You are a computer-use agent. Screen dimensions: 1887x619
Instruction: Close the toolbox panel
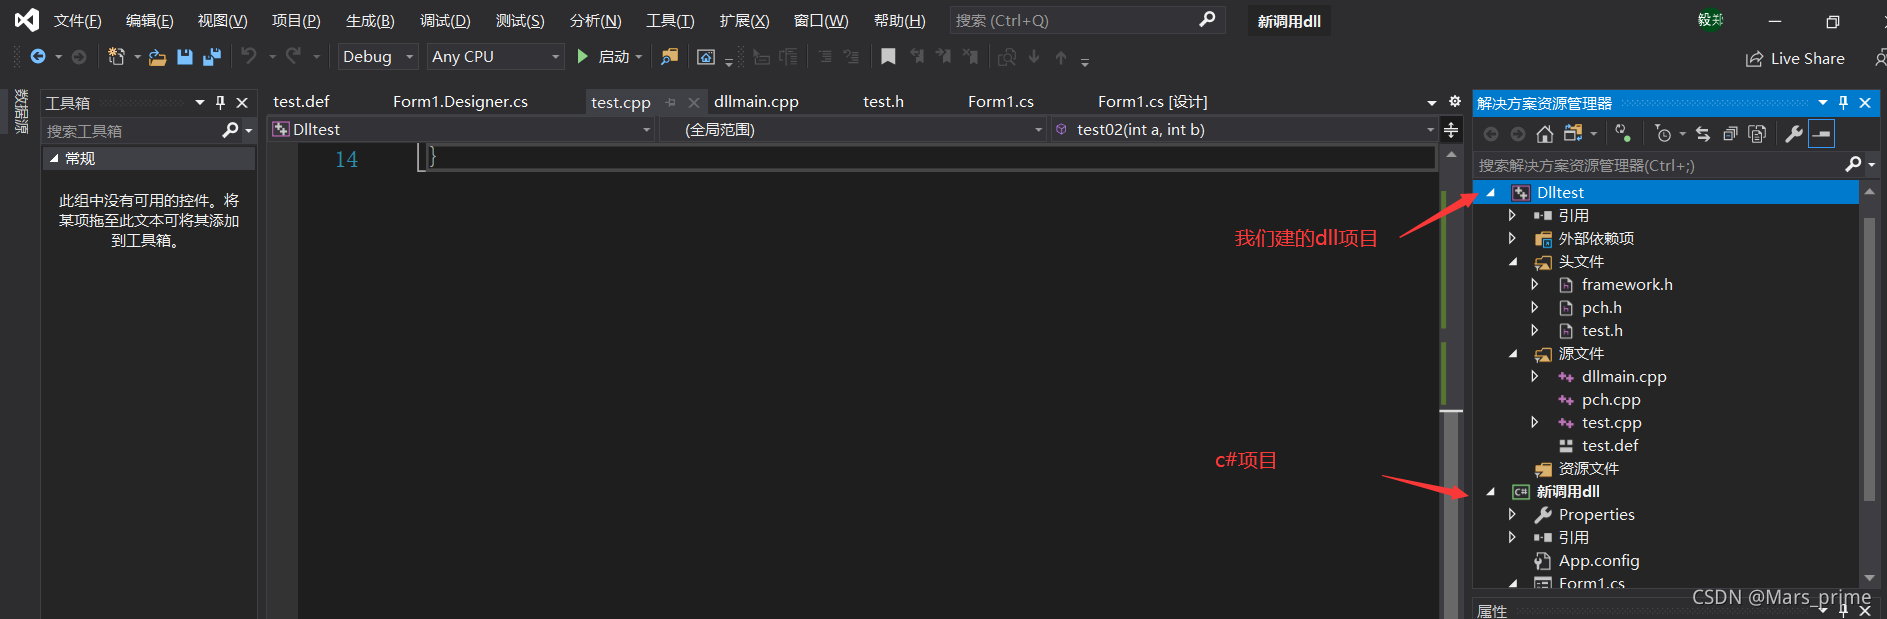[242, 102]
